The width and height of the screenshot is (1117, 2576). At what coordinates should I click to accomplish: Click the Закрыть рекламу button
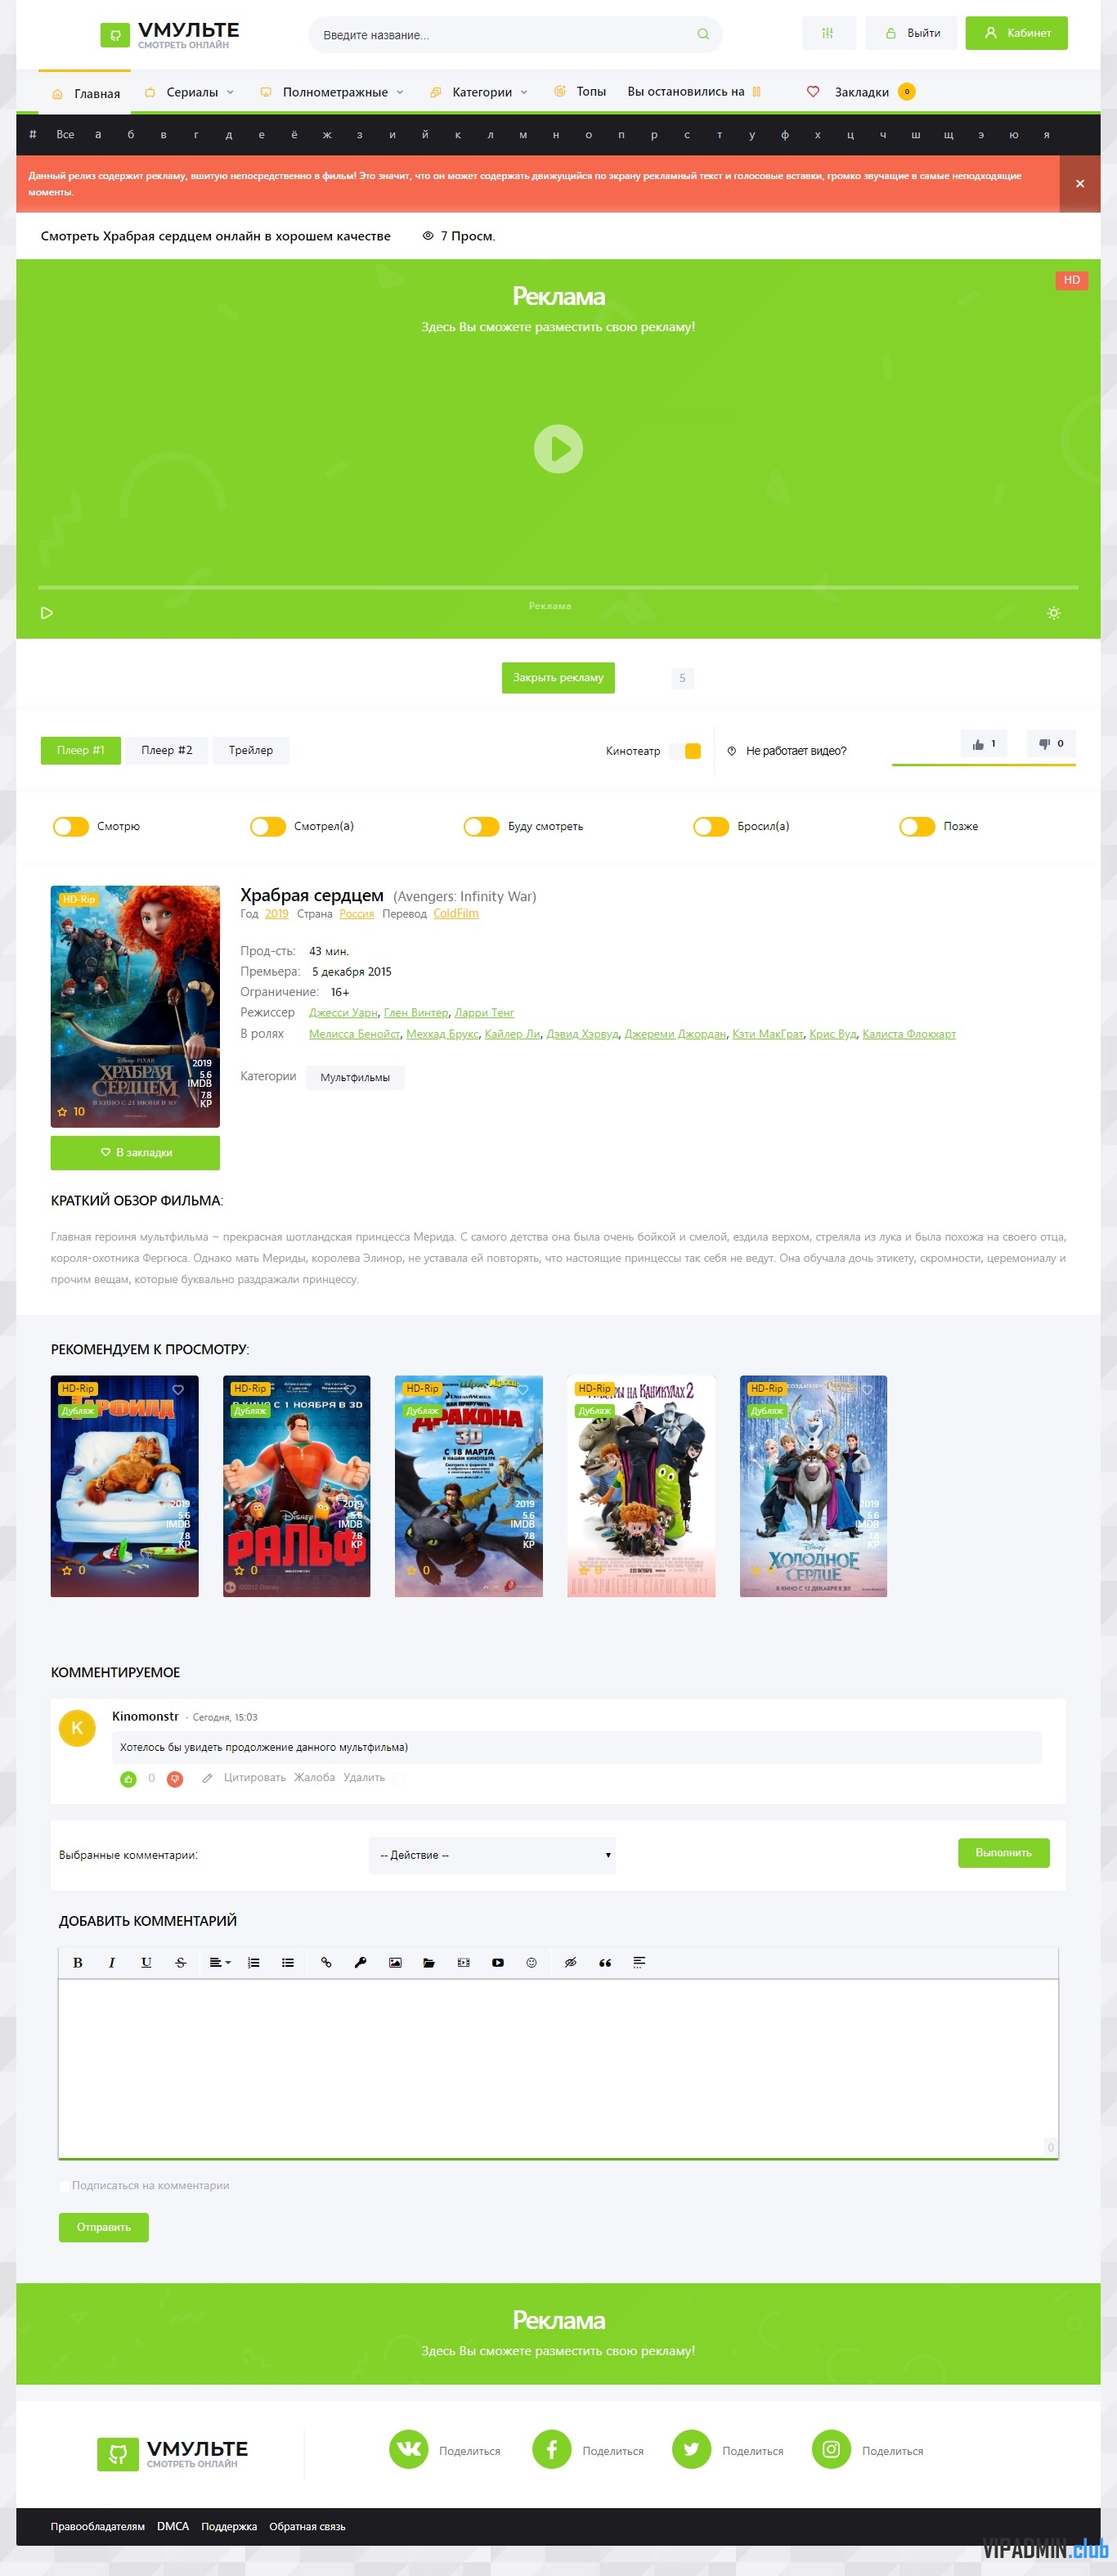pos(558,677)
